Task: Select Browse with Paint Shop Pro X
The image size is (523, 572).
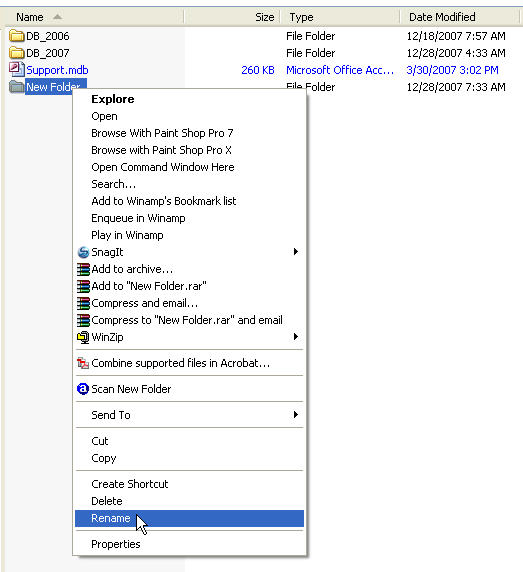Action: pyautogui.click(x=190, y=150)
